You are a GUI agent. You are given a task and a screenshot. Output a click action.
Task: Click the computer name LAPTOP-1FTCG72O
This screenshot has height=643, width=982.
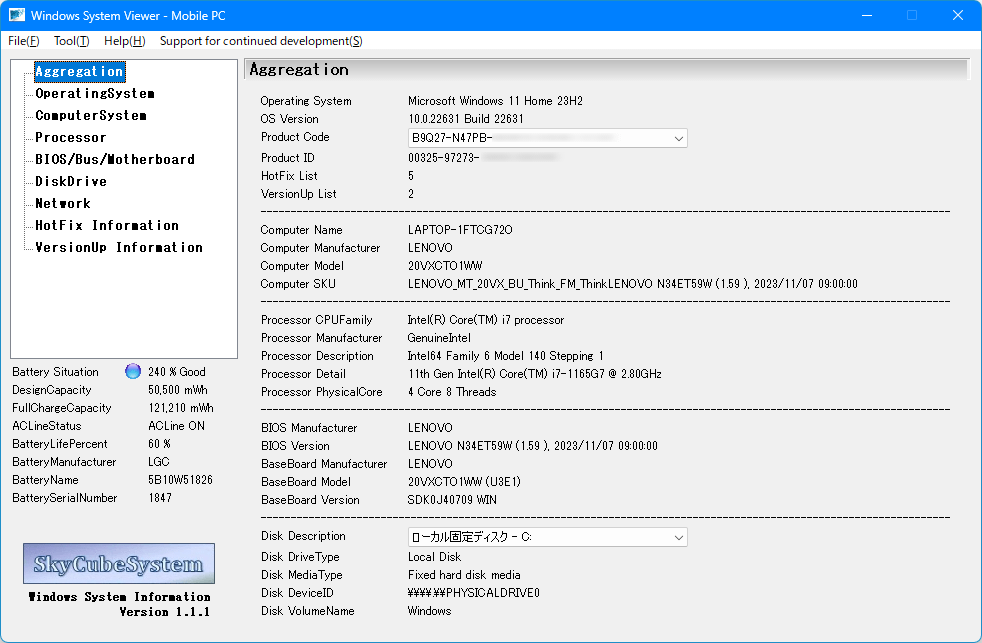click(460, 230)
